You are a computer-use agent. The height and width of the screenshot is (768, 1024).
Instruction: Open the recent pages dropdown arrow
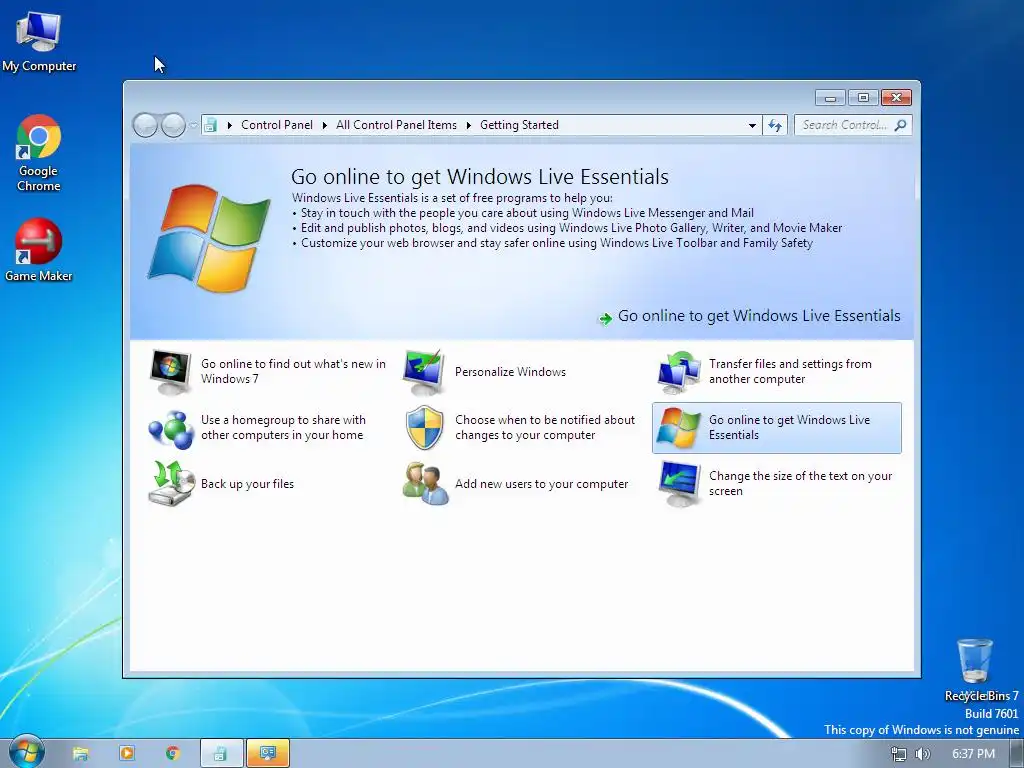pyautogui.click(x=193, y=125)
